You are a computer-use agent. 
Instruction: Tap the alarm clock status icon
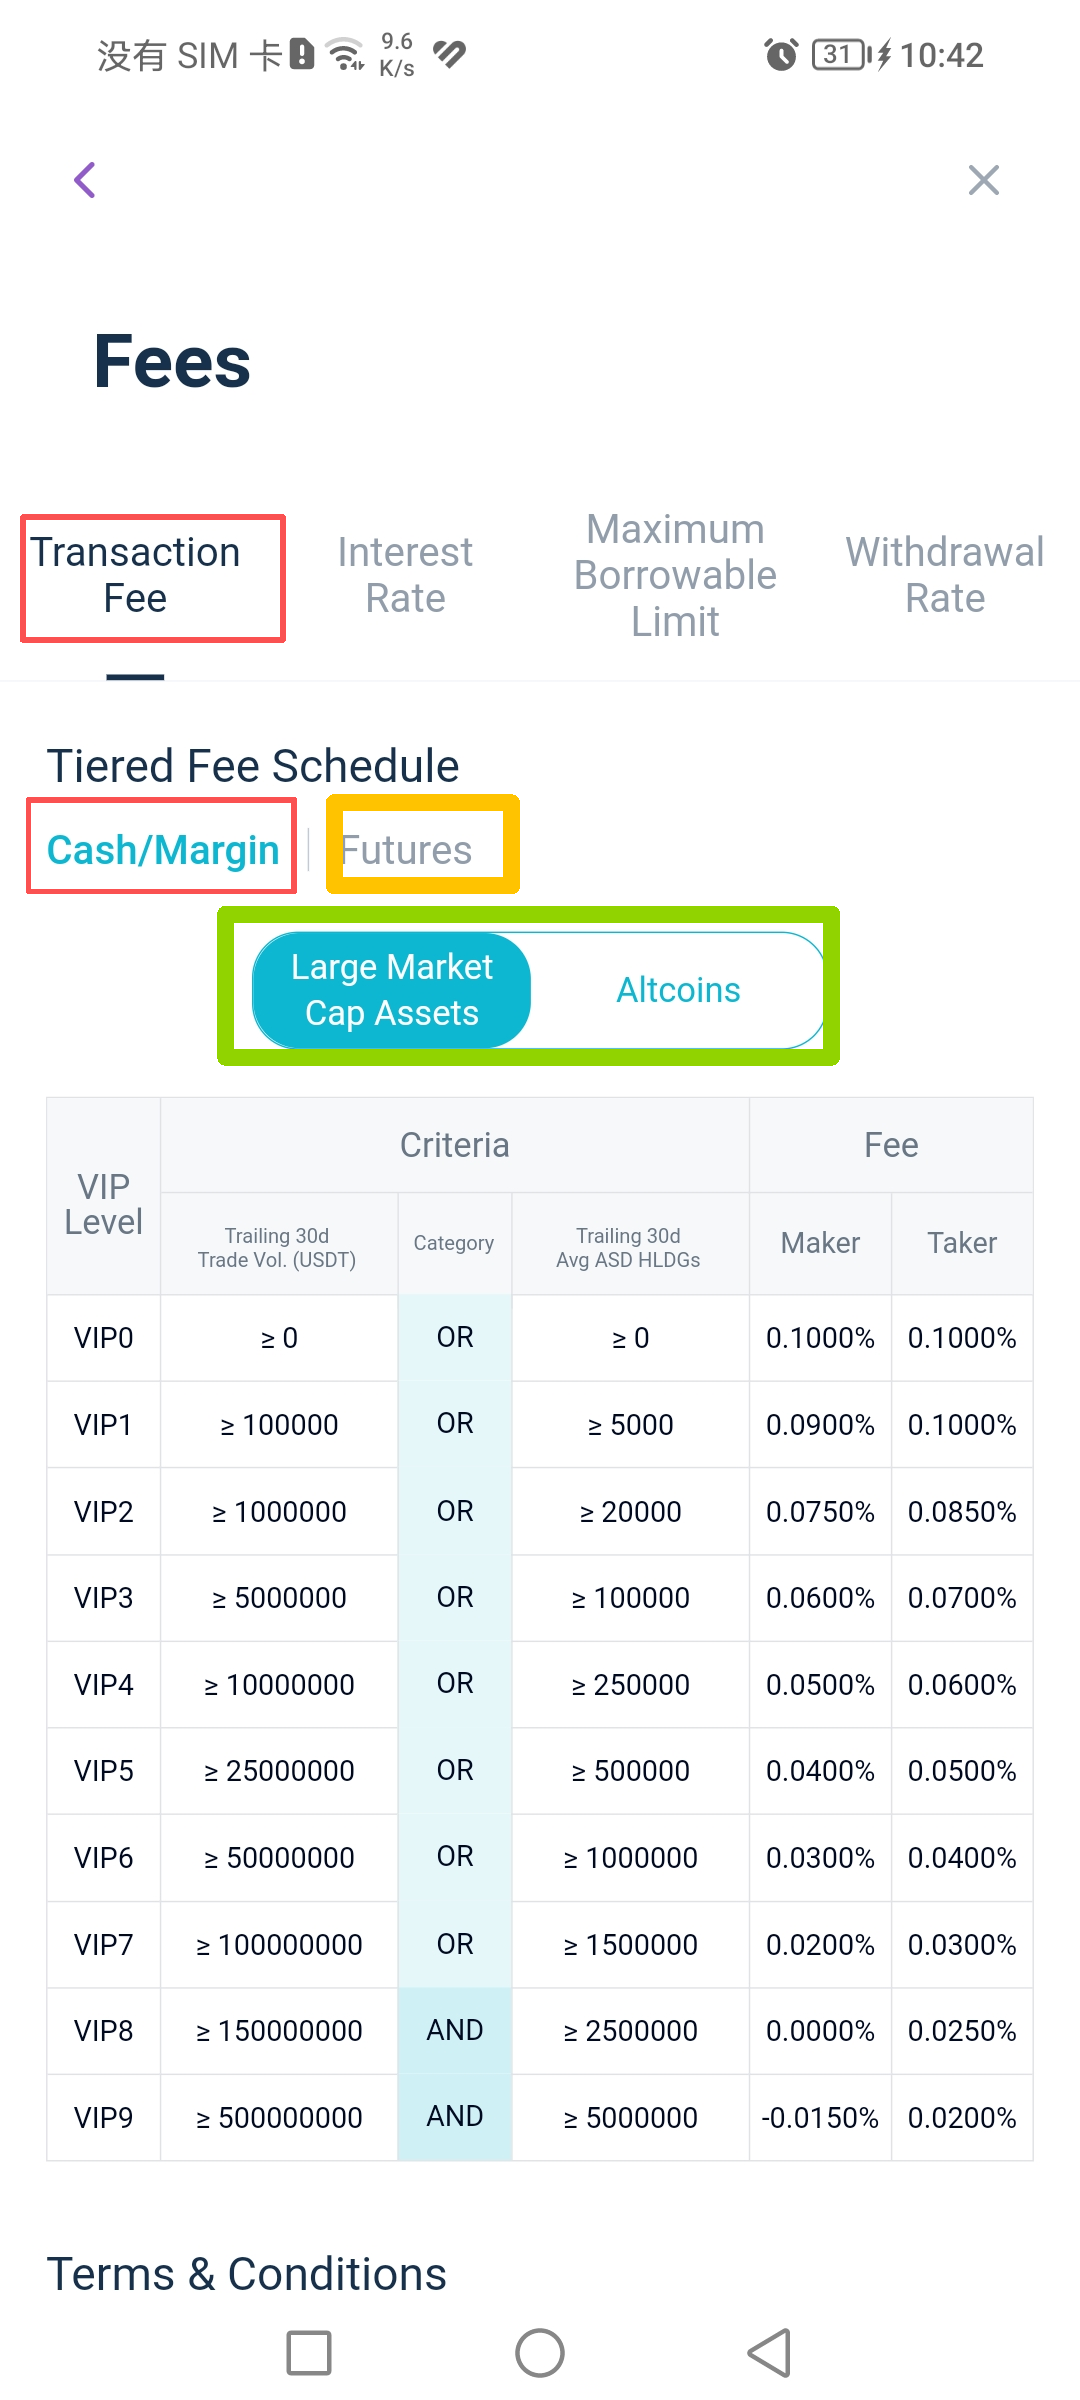coord(781,54)
